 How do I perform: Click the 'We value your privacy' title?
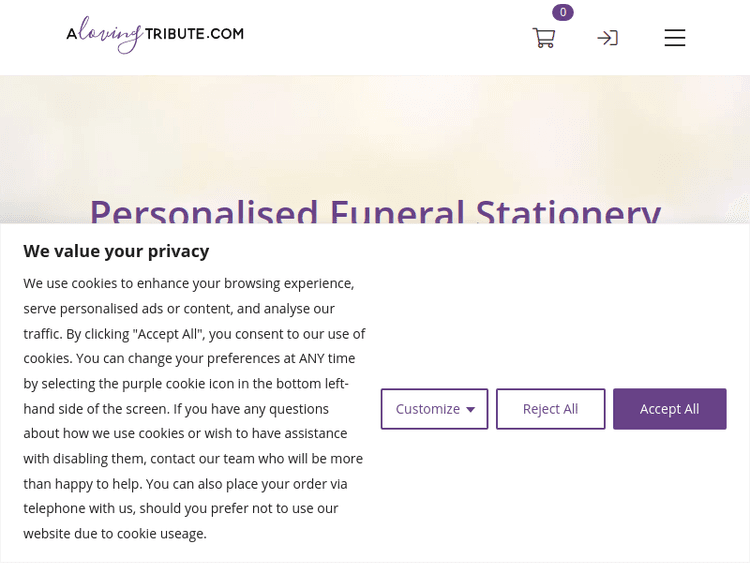click(x=116, y=251)
